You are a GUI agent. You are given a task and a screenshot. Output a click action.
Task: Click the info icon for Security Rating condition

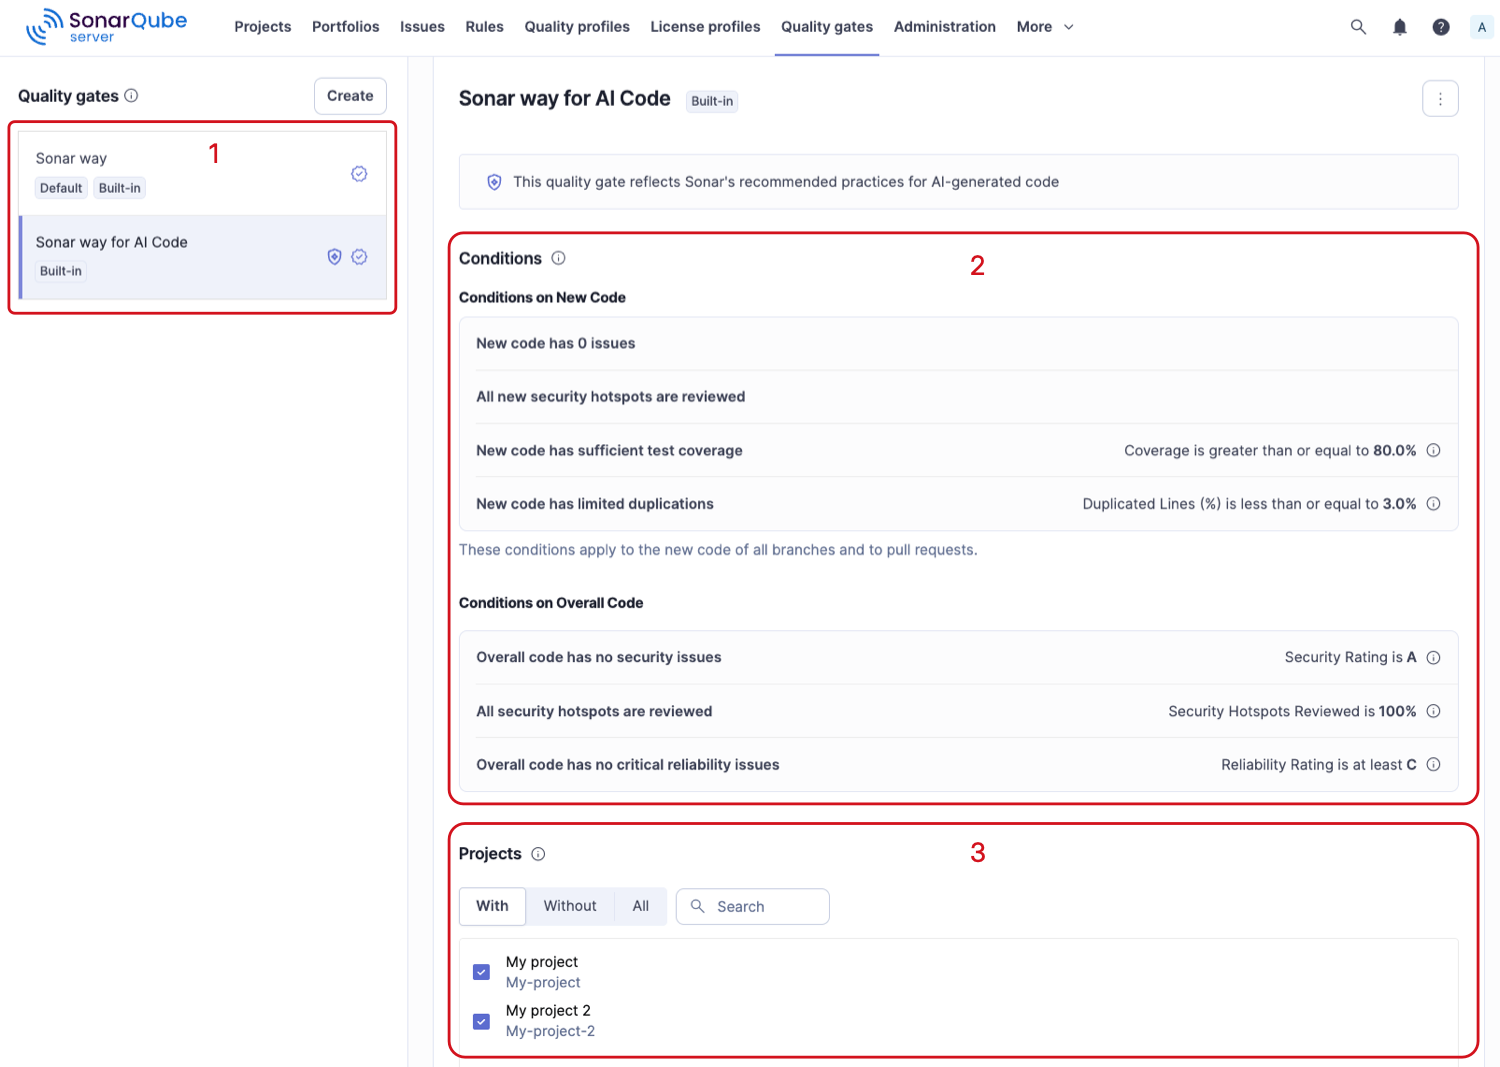pyautogui.click(x=1433, y=657)
